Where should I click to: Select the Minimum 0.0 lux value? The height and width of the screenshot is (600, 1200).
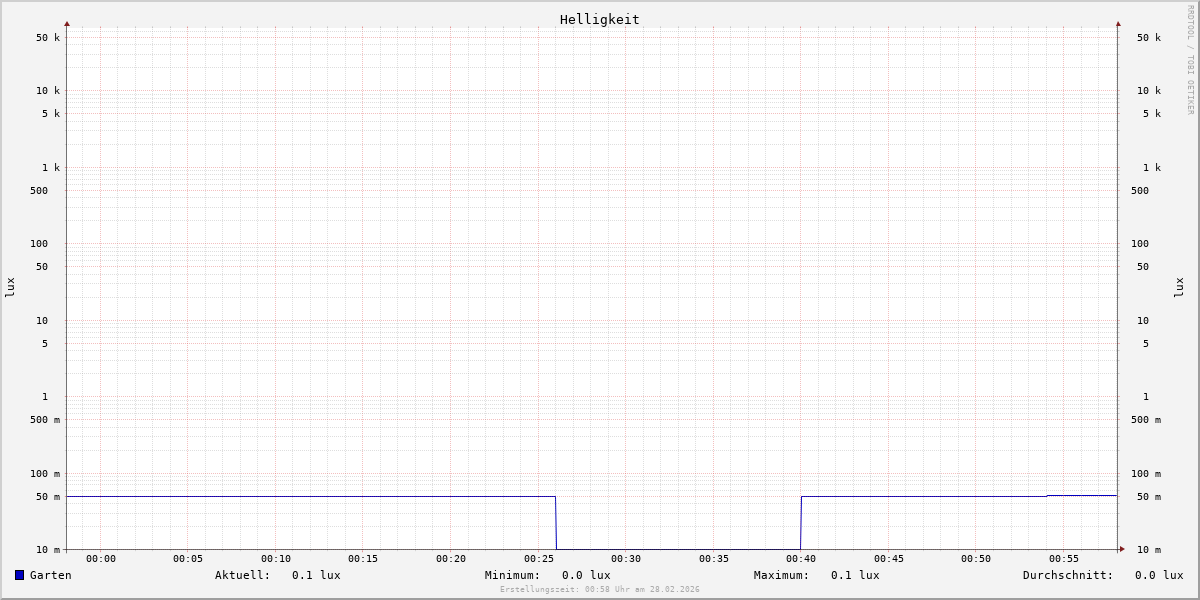[x=586, y=575]
